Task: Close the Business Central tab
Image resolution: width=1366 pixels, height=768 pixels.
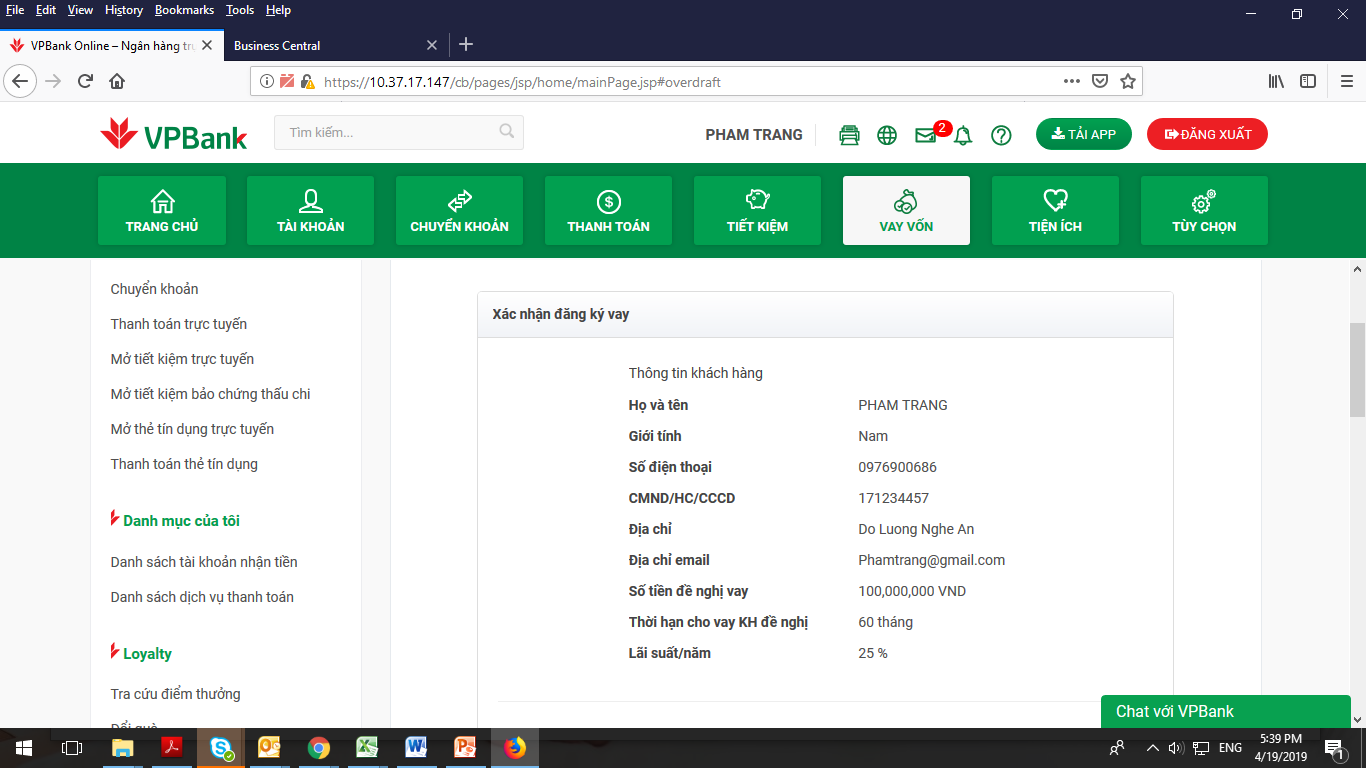Action: click(x=432, y=45)
